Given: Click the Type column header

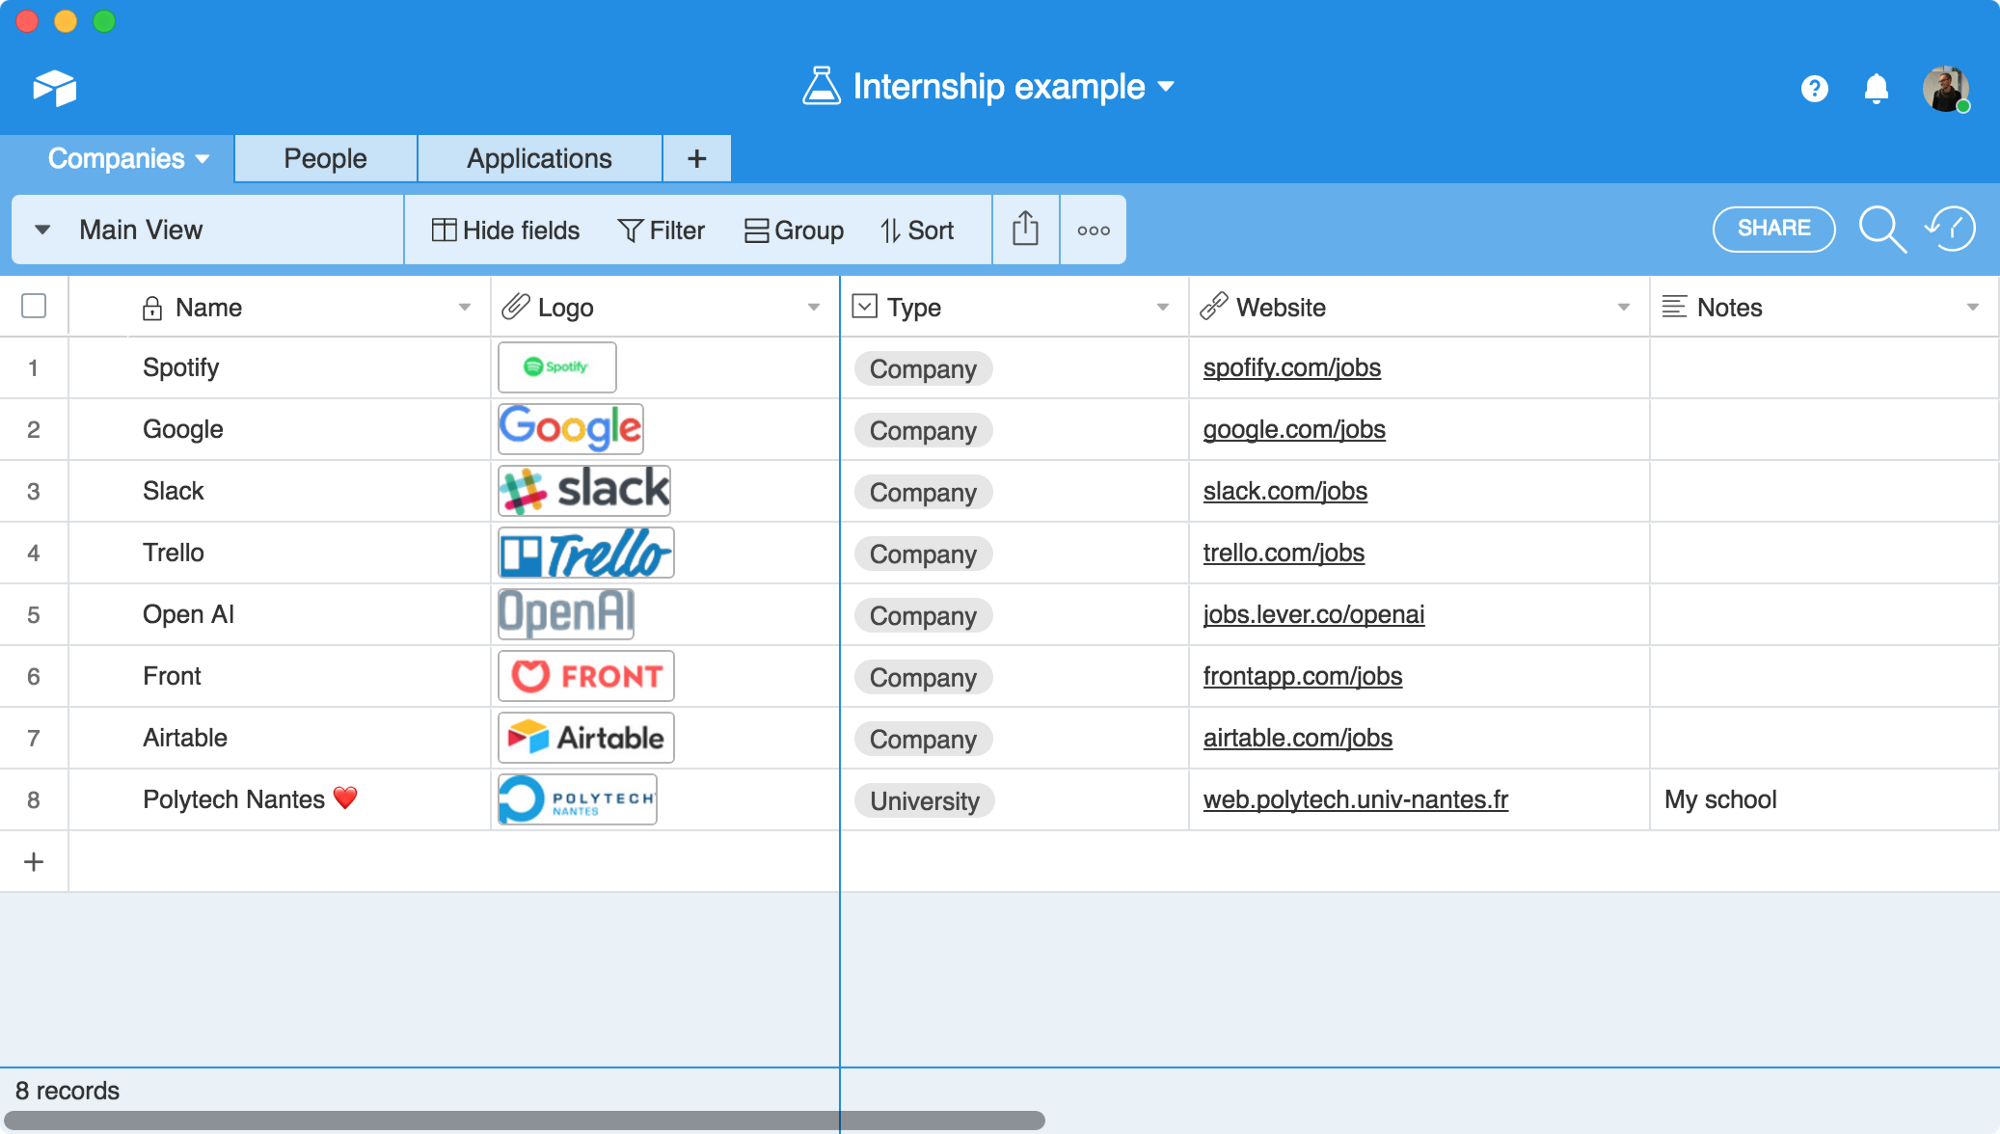Looking at the screenshot, I should tap(1014, 307).
